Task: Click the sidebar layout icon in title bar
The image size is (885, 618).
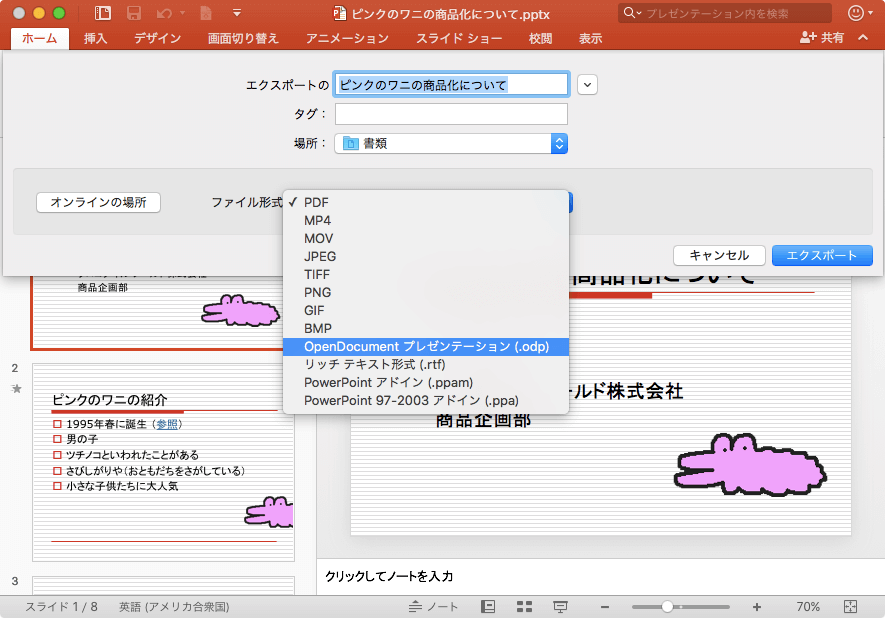Action: pos(102,13)
